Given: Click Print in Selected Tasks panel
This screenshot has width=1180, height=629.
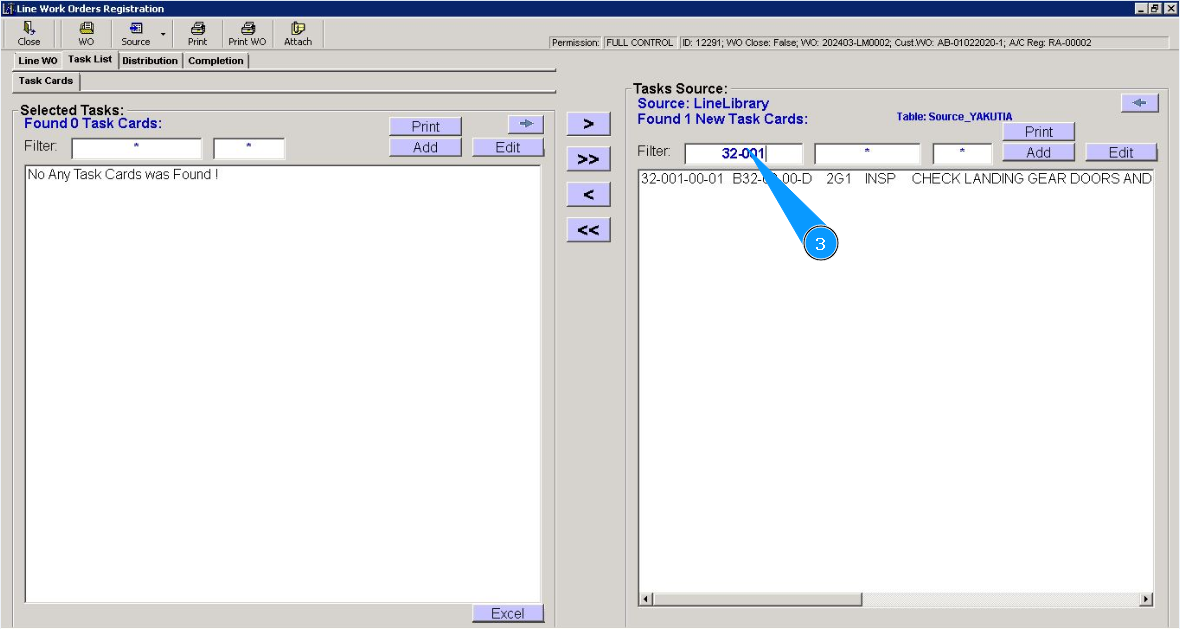Looking at the screenshot, I should 425,126.
